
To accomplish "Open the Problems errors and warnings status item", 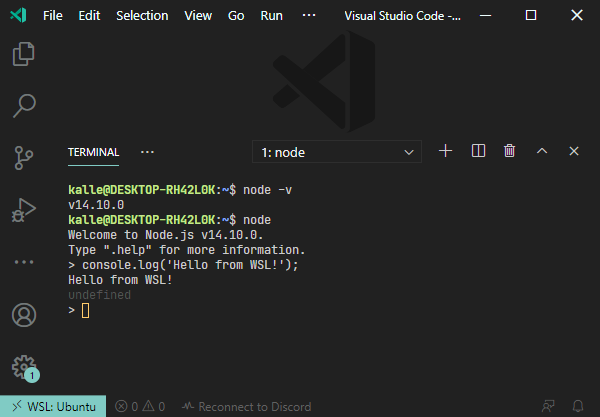I will (140, 406).
